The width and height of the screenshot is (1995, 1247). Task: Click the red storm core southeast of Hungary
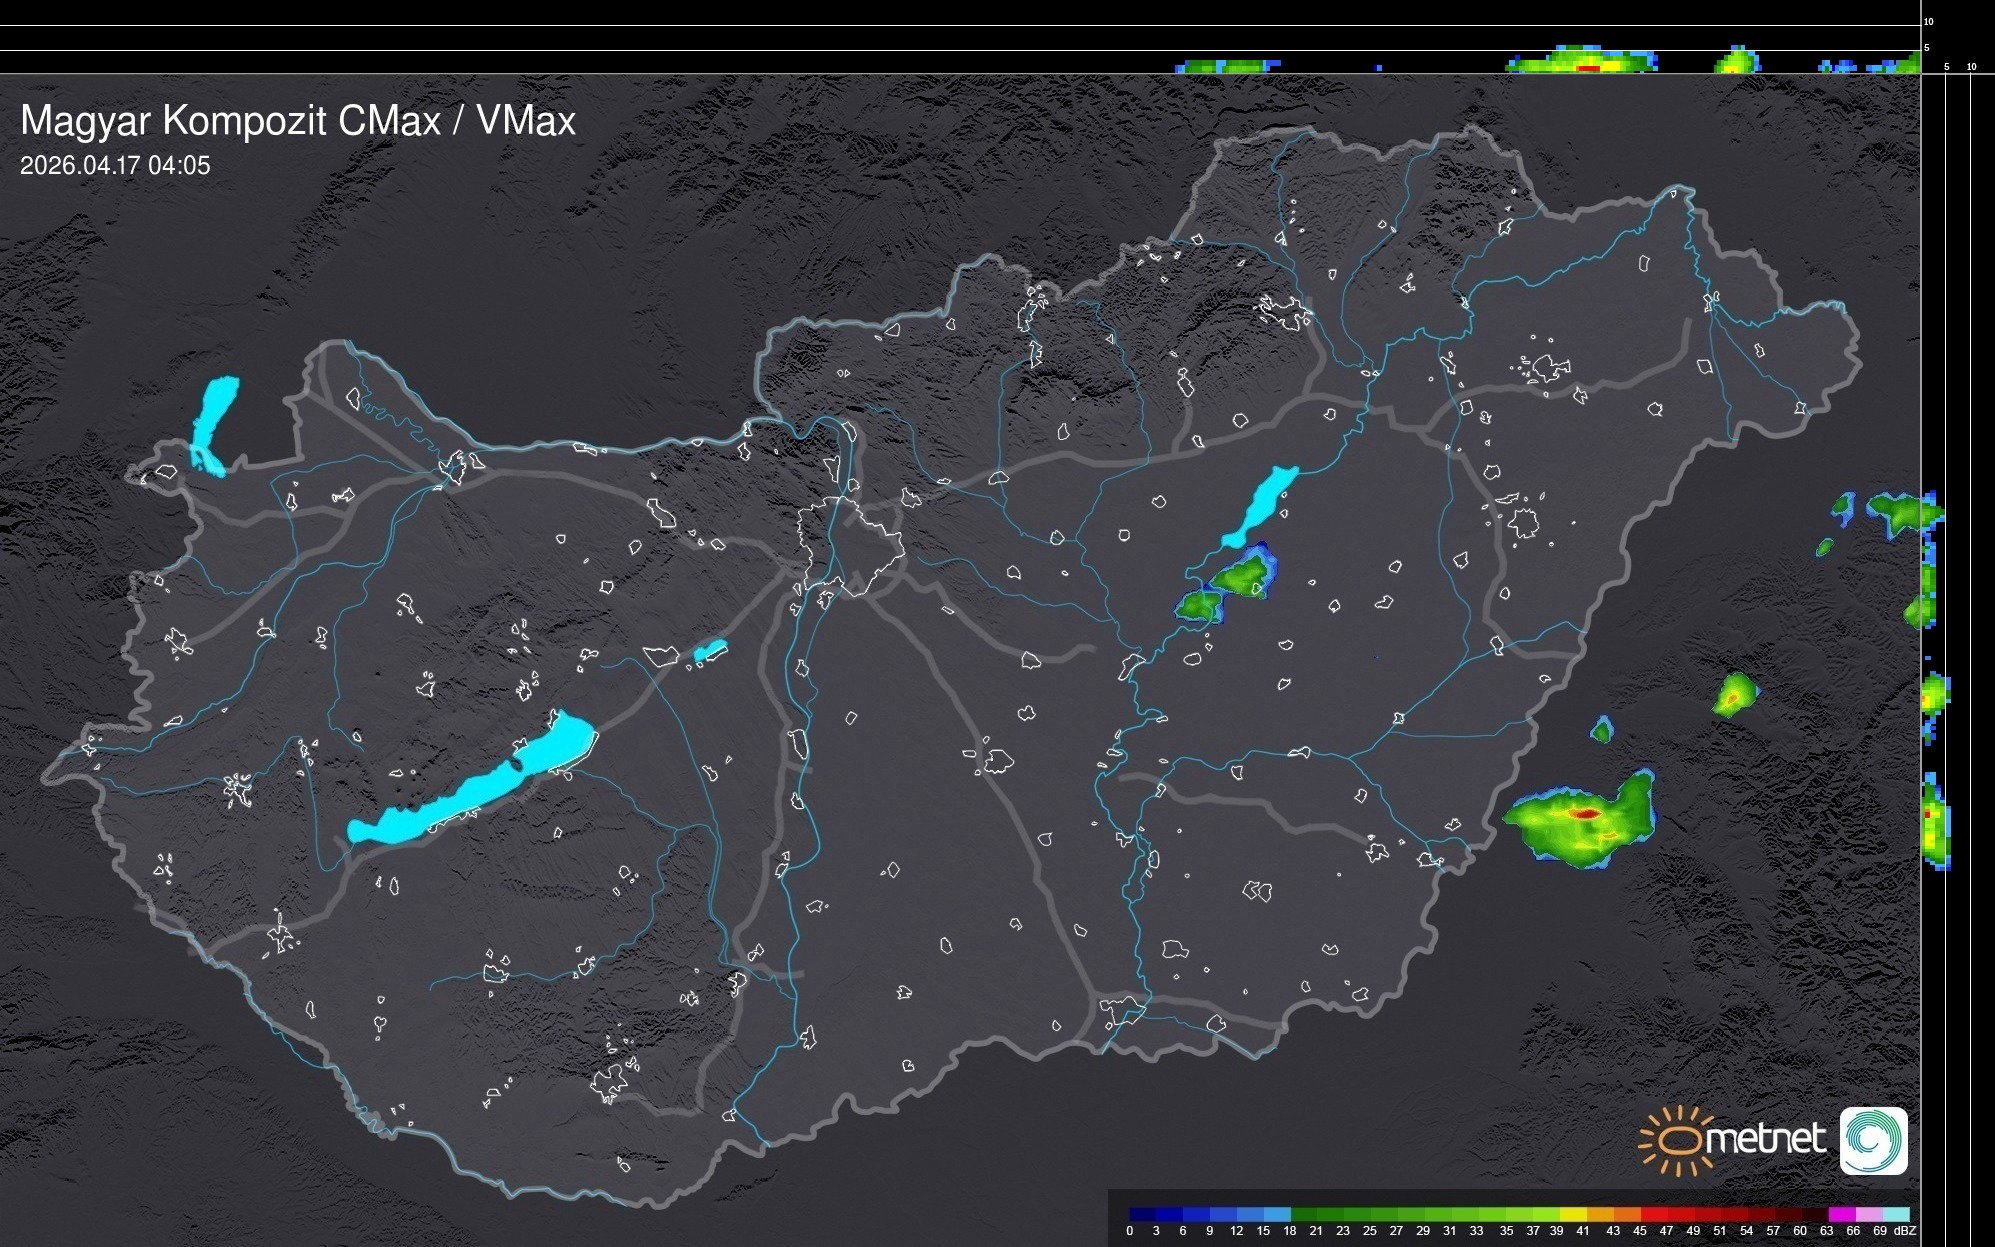click(x=1584, y=814)
